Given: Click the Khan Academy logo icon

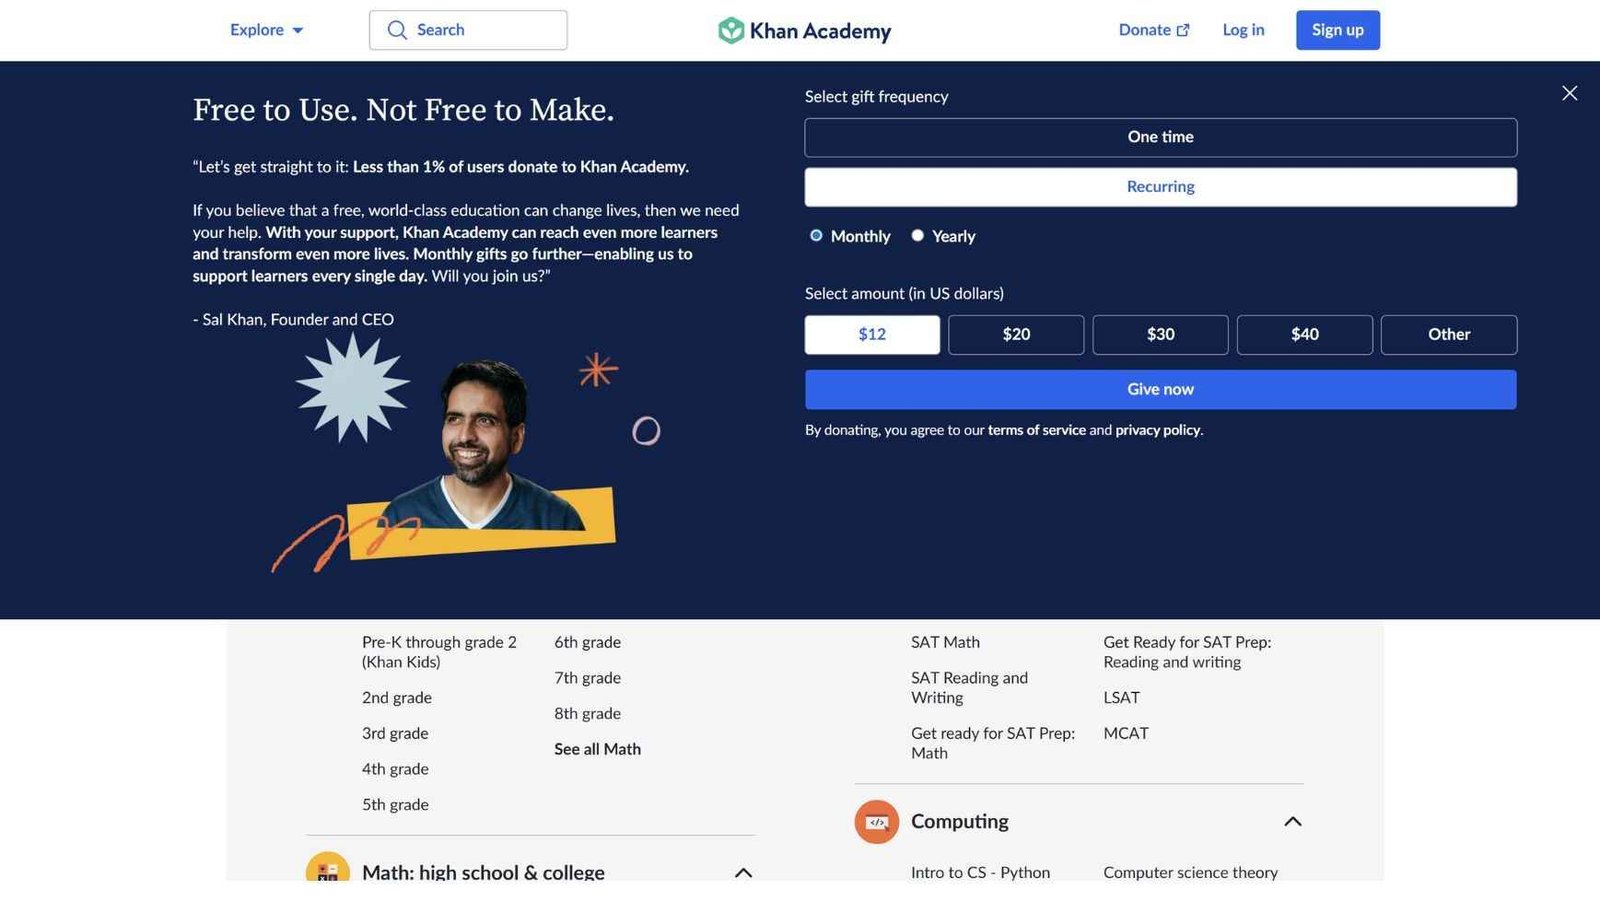Looking at the screenshot, I should (x=731, y=30).
